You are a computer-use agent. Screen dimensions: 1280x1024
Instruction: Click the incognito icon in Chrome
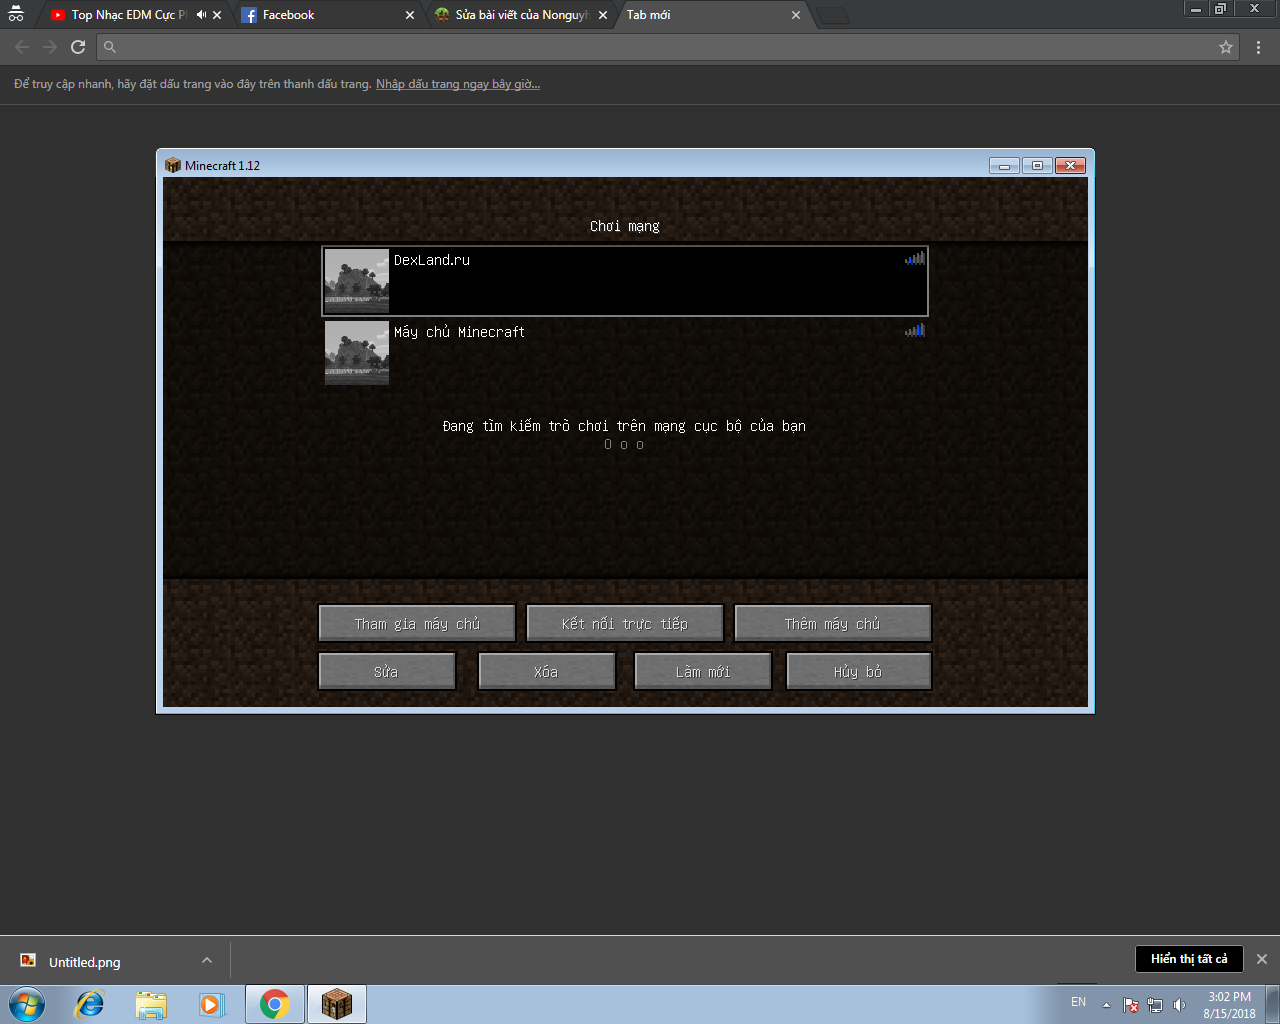click(x=16, y=13)
